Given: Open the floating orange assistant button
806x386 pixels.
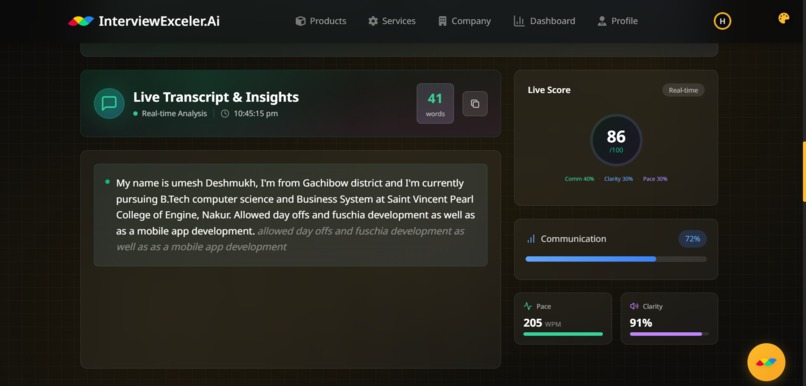Looking at the screenshot, I should tap(766, 362).
